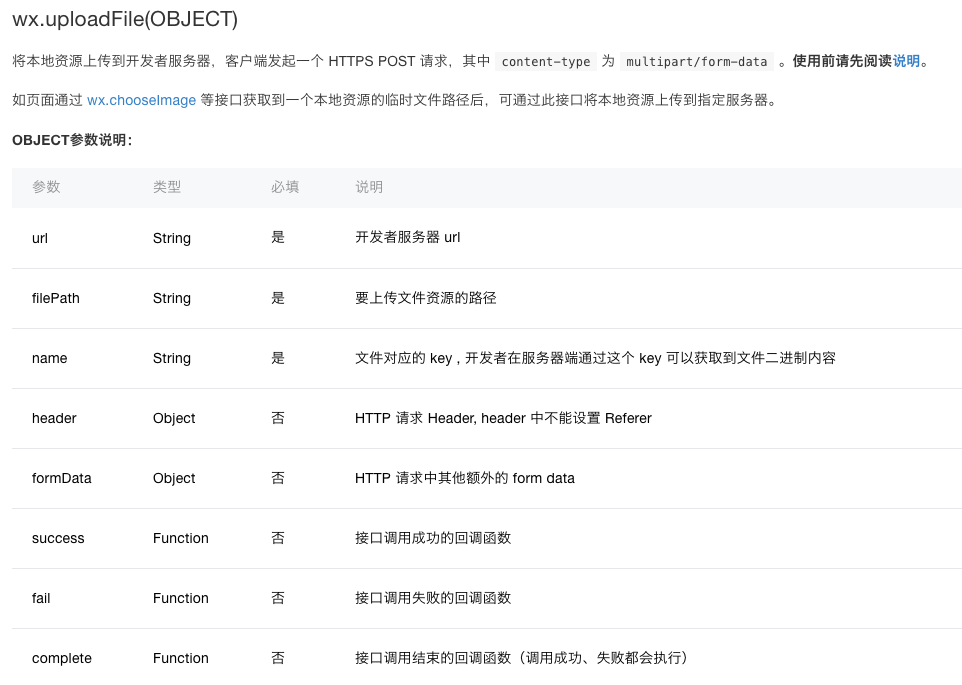Viewport: 962px width, 685px height.
Task: Click the 类型 column header
Action: [x=167, y=187]
